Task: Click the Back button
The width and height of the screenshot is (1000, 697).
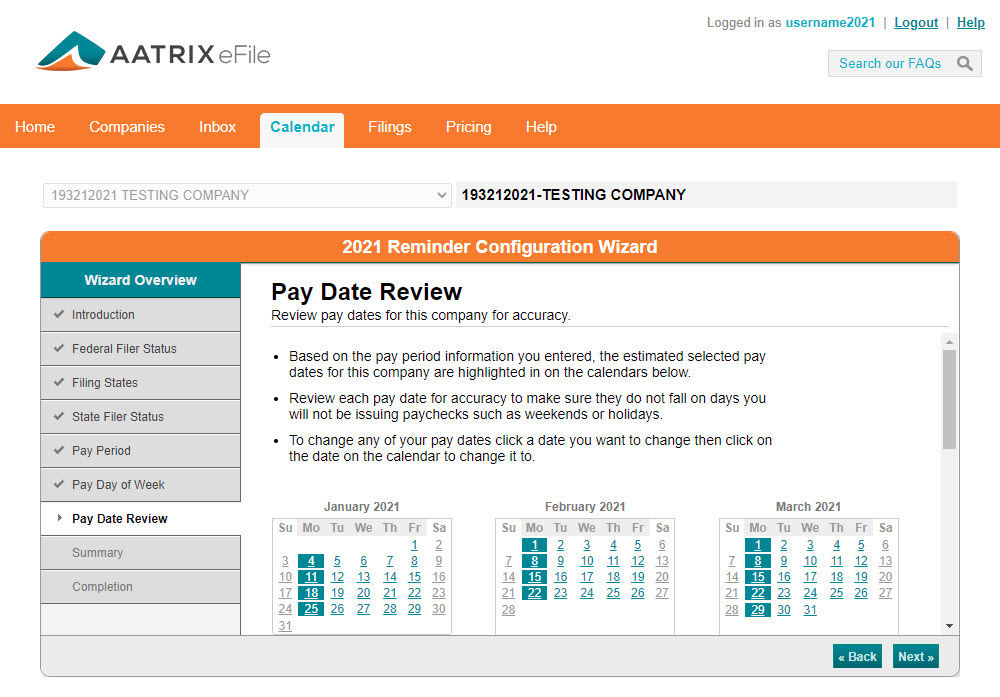Action: [x=857, y=657]
